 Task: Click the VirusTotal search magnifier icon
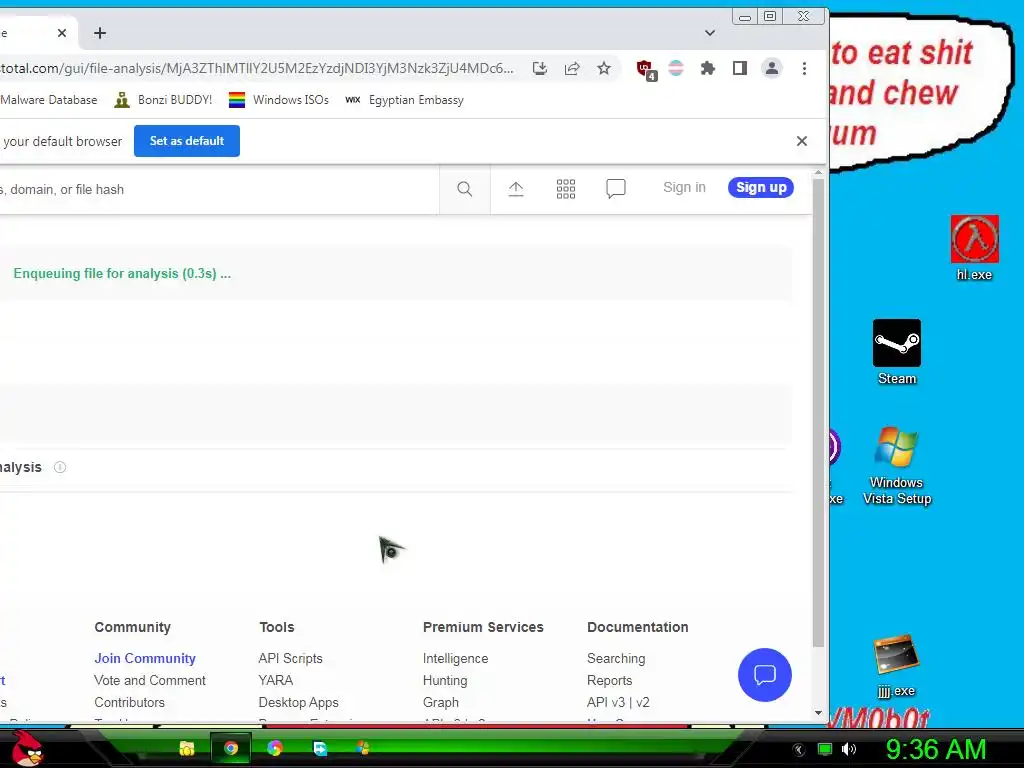point(464,189)
